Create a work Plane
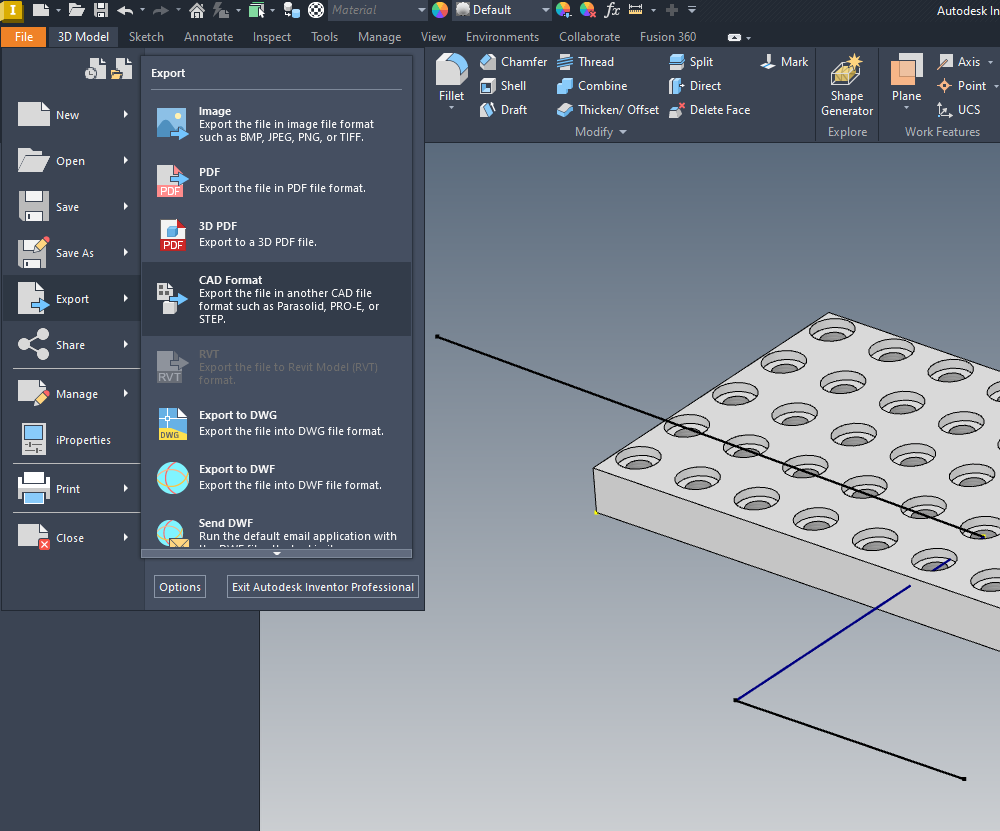This screenshot has width=1000, height=831. [906, 77]
